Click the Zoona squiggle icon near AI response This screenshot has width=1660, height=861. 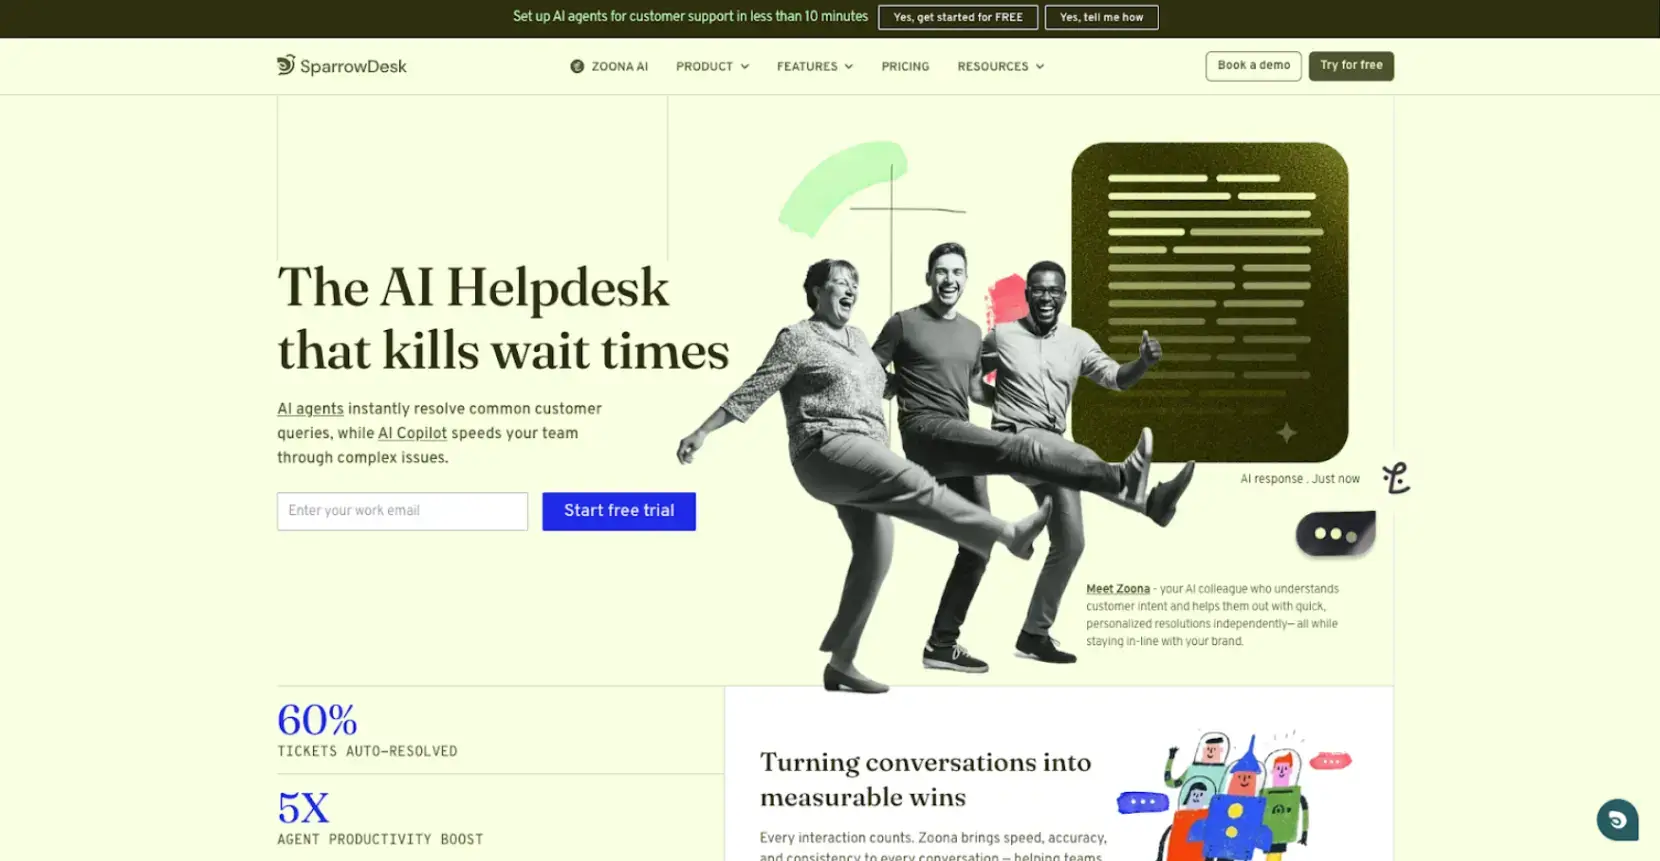(x=1396, y=478)
